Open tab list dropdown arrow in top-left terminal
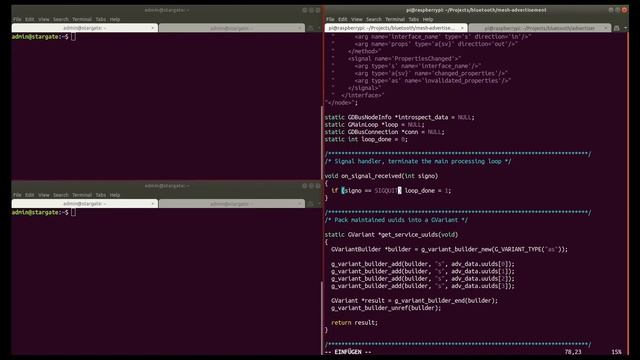The height and width of the screenshot is (360, 640). click(x=319, y=28)
